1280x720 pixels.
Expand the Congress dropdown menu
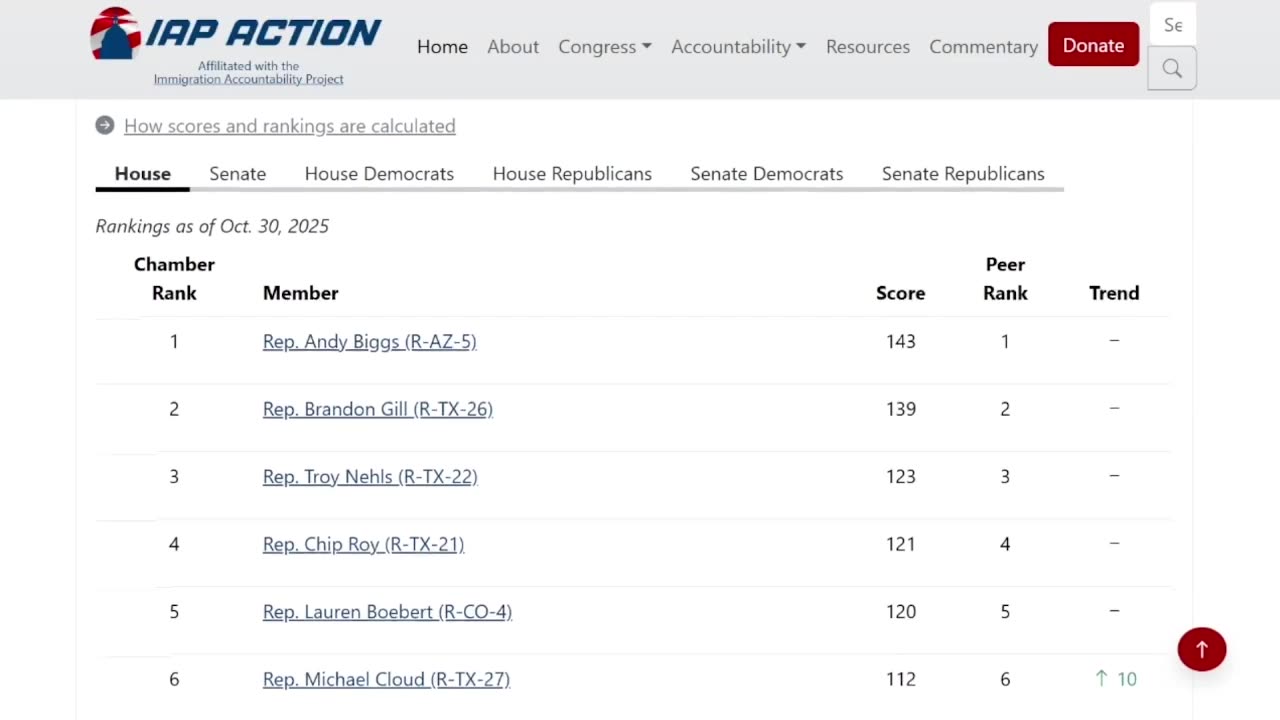pyautogui.click(x=604, y=47)
